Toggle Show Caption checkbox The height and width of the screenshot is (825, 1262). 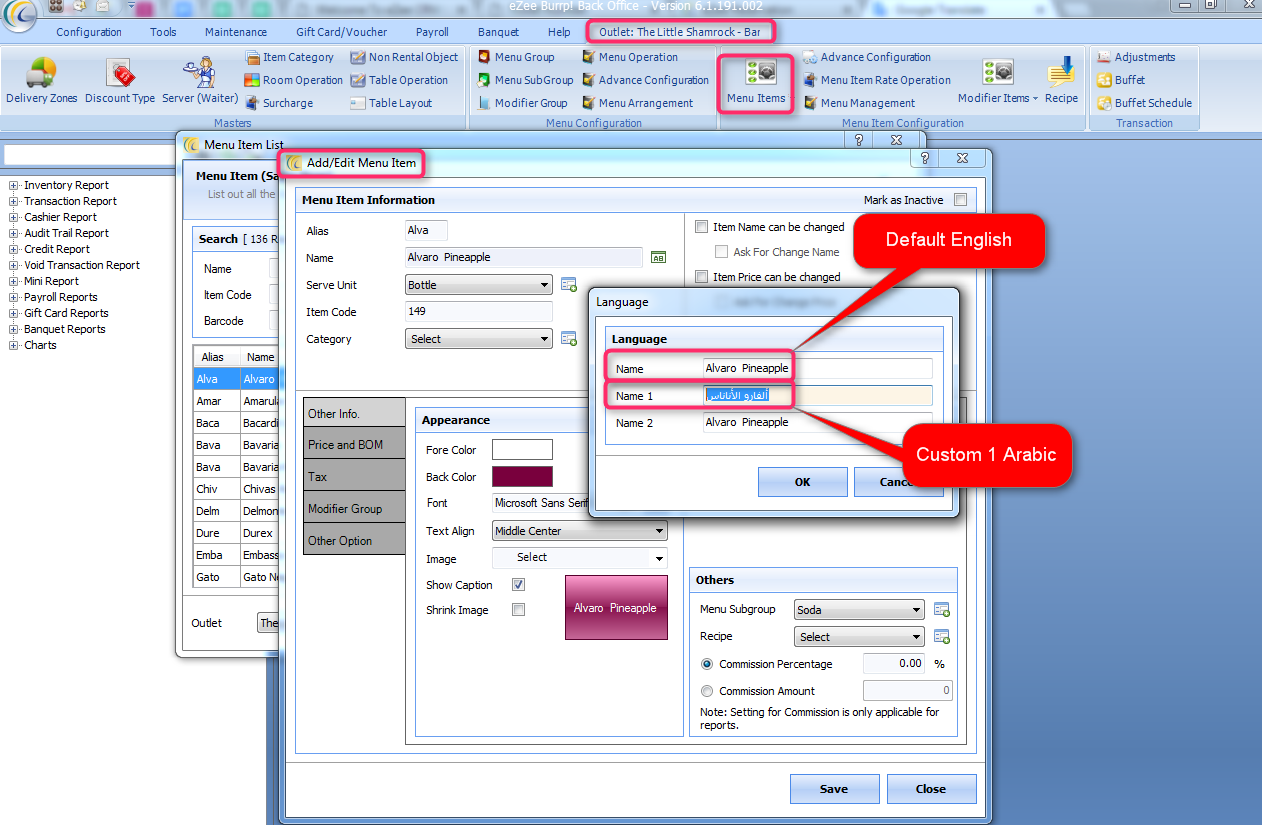click(x=518, y=585)
